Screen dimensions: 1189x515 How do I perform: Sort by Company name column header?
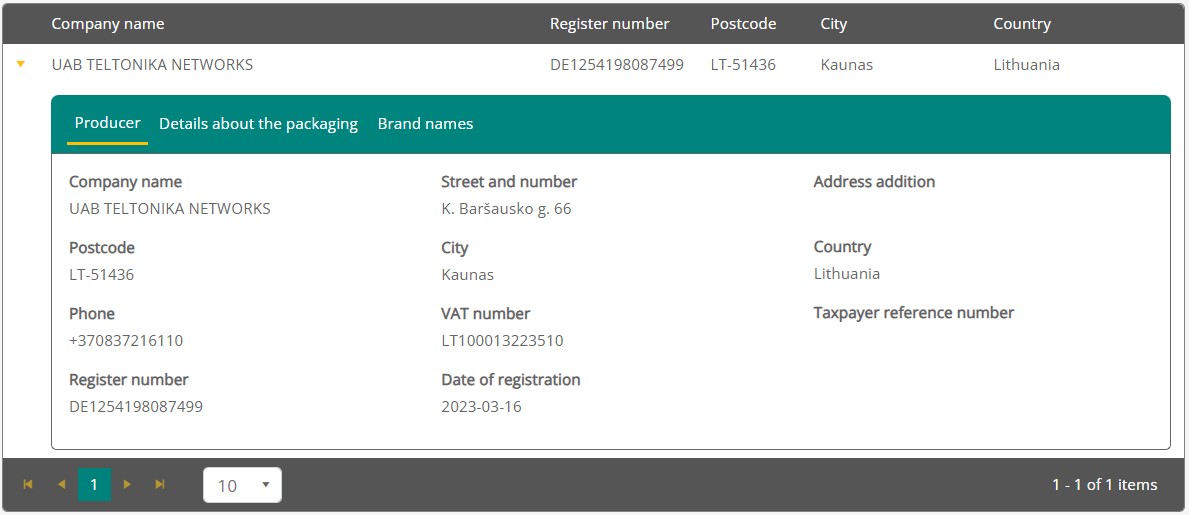click(x=108, y=24)
